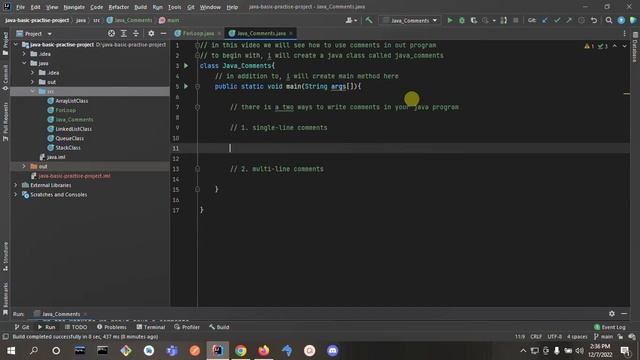Open the Navigate menu

point(74,7)
